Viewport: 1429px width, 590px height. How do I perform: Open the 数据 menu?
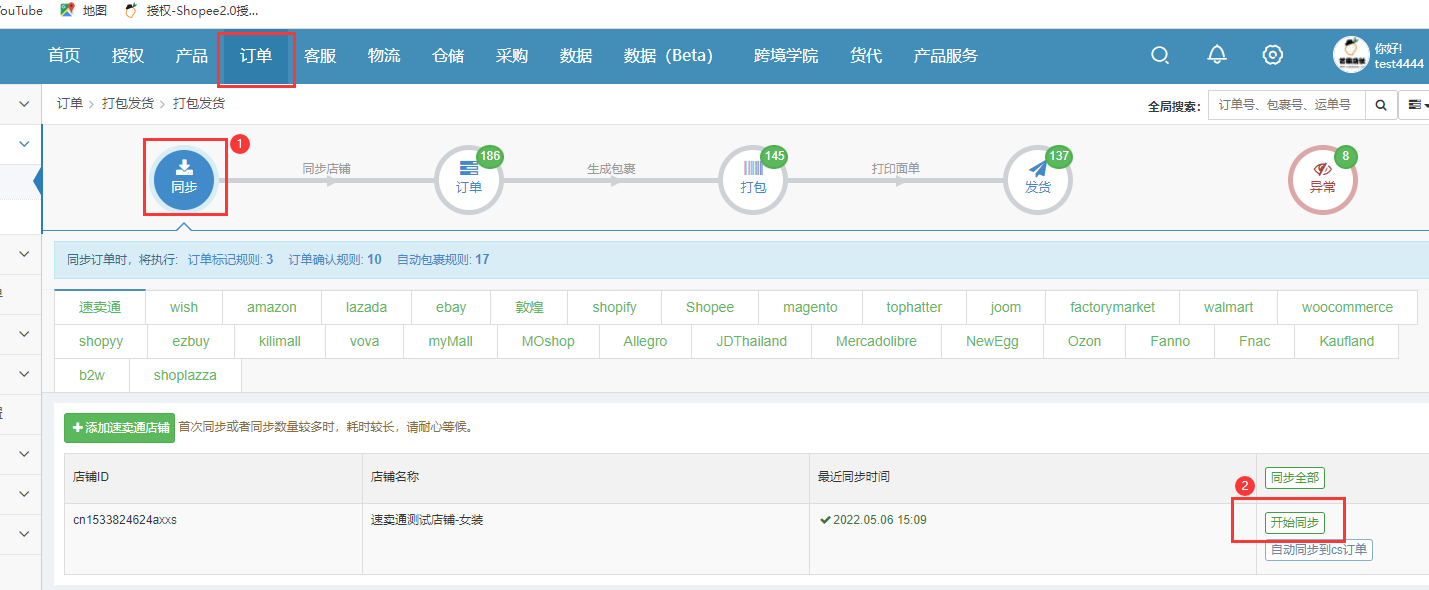pyautogui.click(x=576, y=56)
